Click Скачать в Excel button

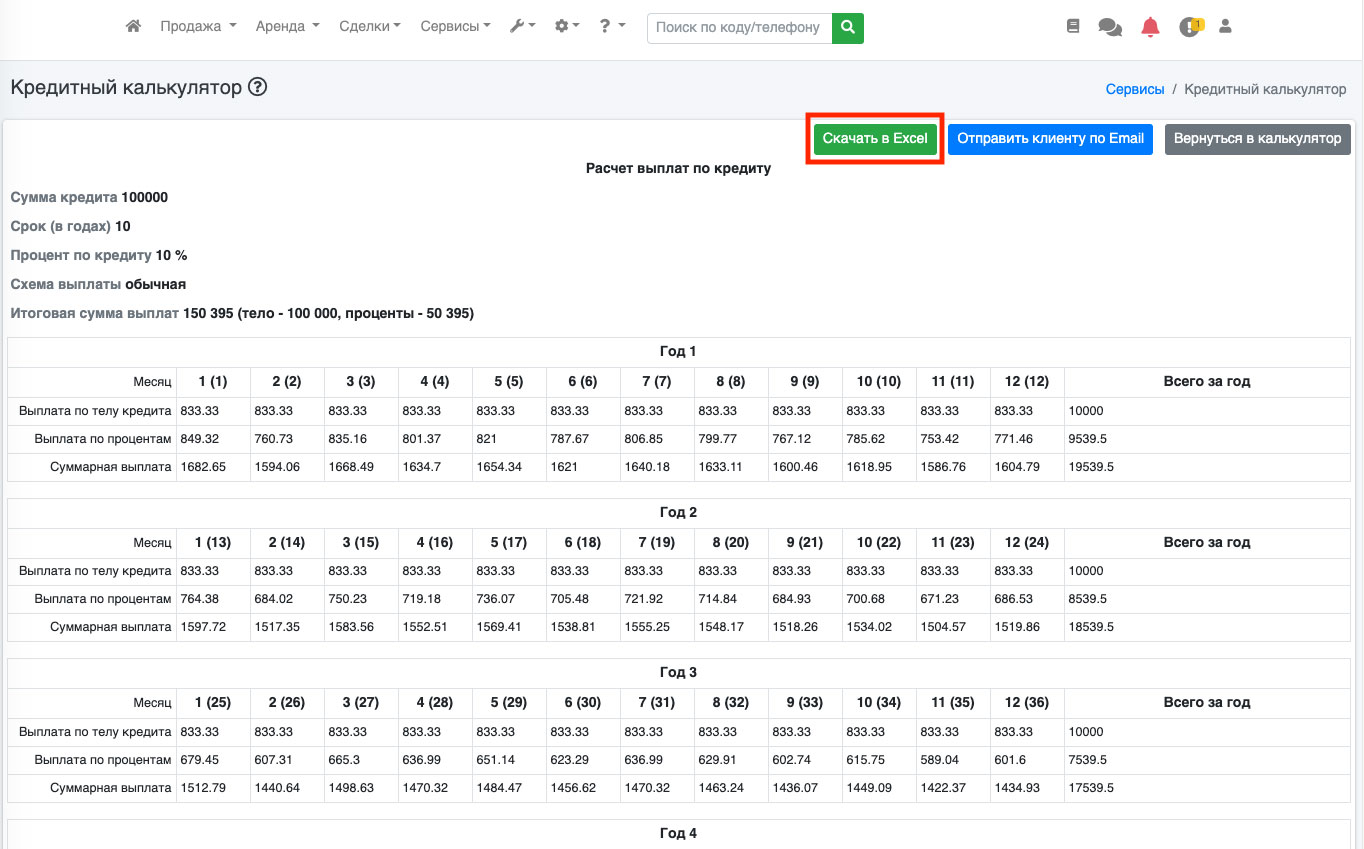[875, 139]
